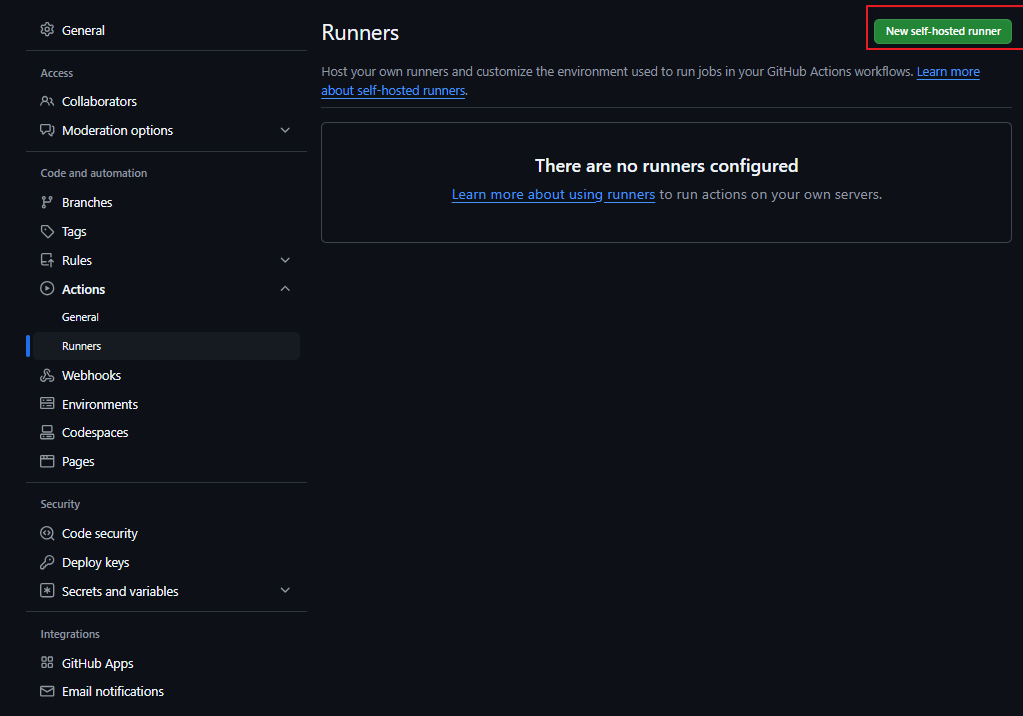Go to Tags settings label
This screenshot has width=1023, height=716.
click(74, 232)
